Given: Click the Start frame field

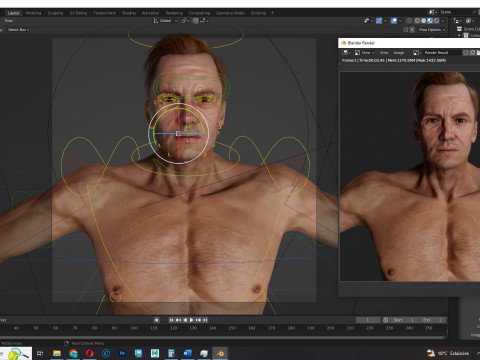Looking at the screenshot, I should pyautogui.click(x=404, y=320).
